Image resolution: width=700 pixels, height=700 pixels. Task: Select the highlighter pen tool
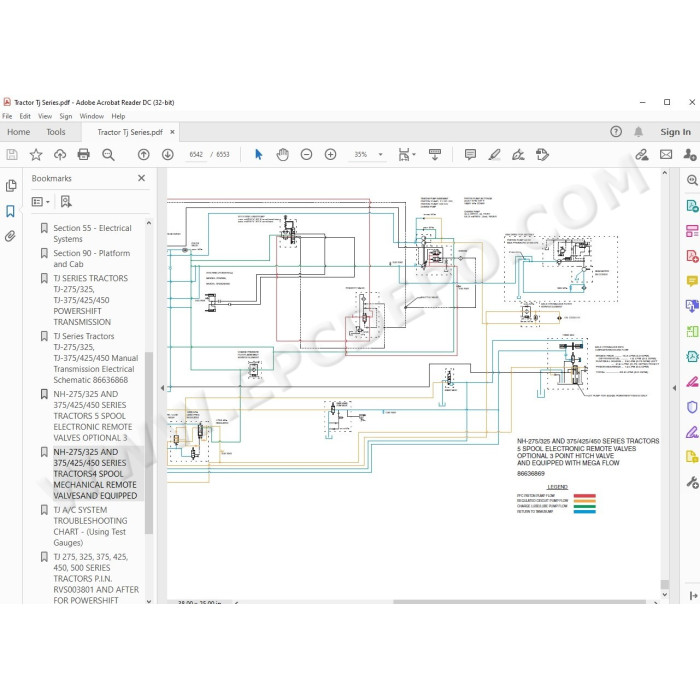494,154
